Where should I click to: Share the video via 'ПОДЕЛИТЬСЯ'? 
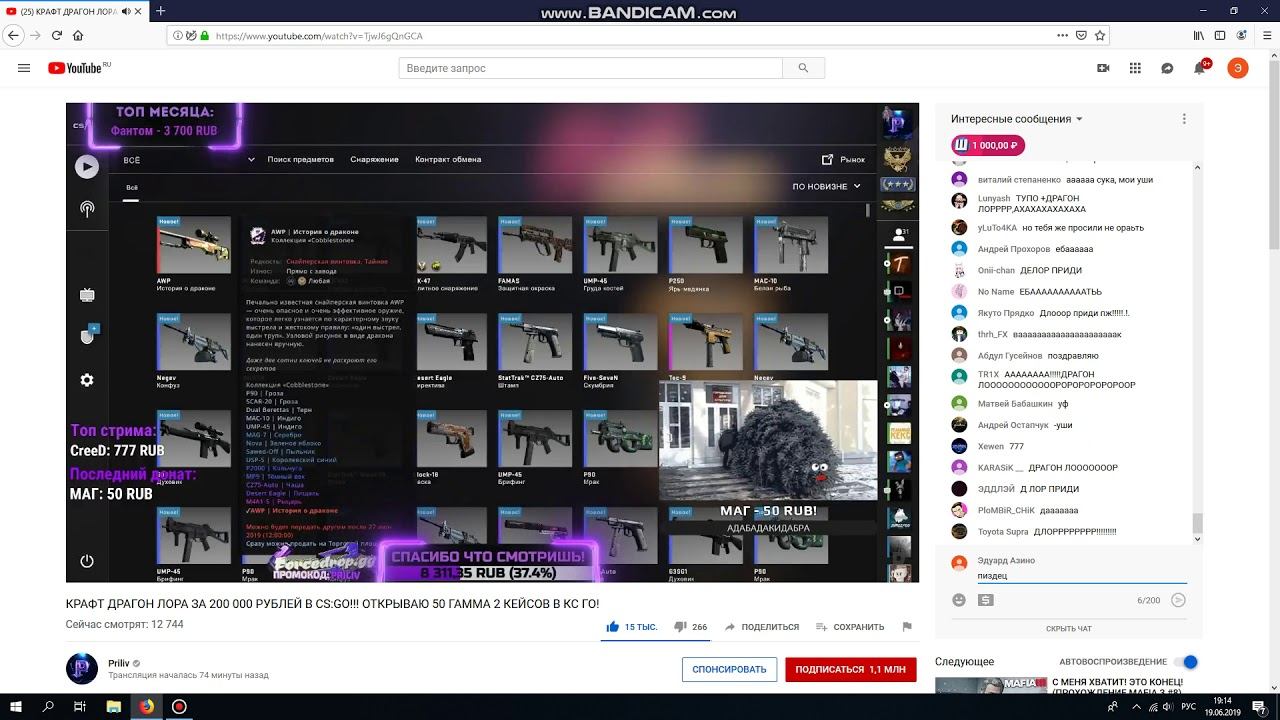click(762, 627)
